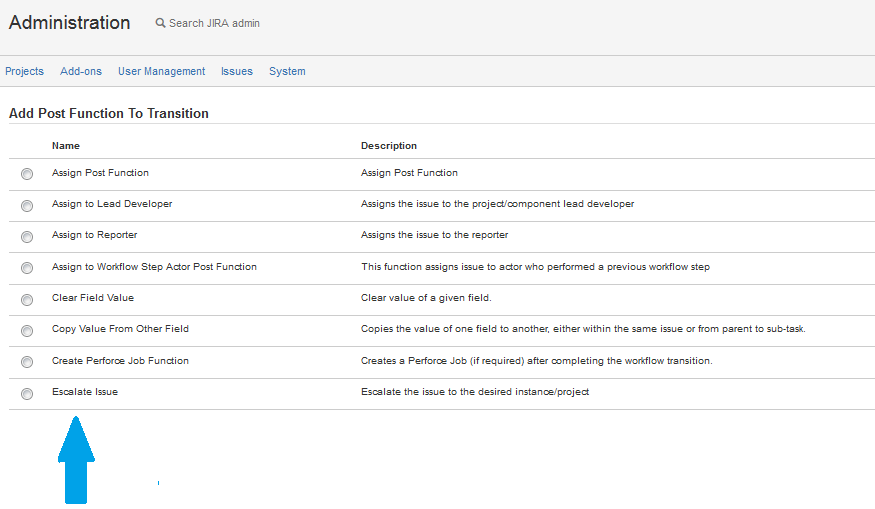Click the Clear Field Value name label
The width and height of the screenshot is (875, 509).
pos(93,298)
